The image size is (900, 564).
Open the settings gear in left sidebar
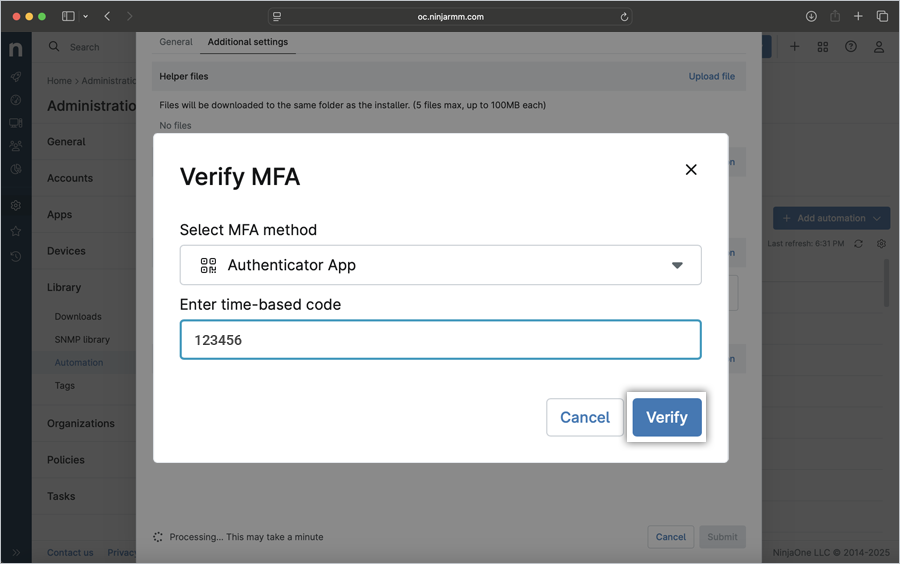(16, 205)
